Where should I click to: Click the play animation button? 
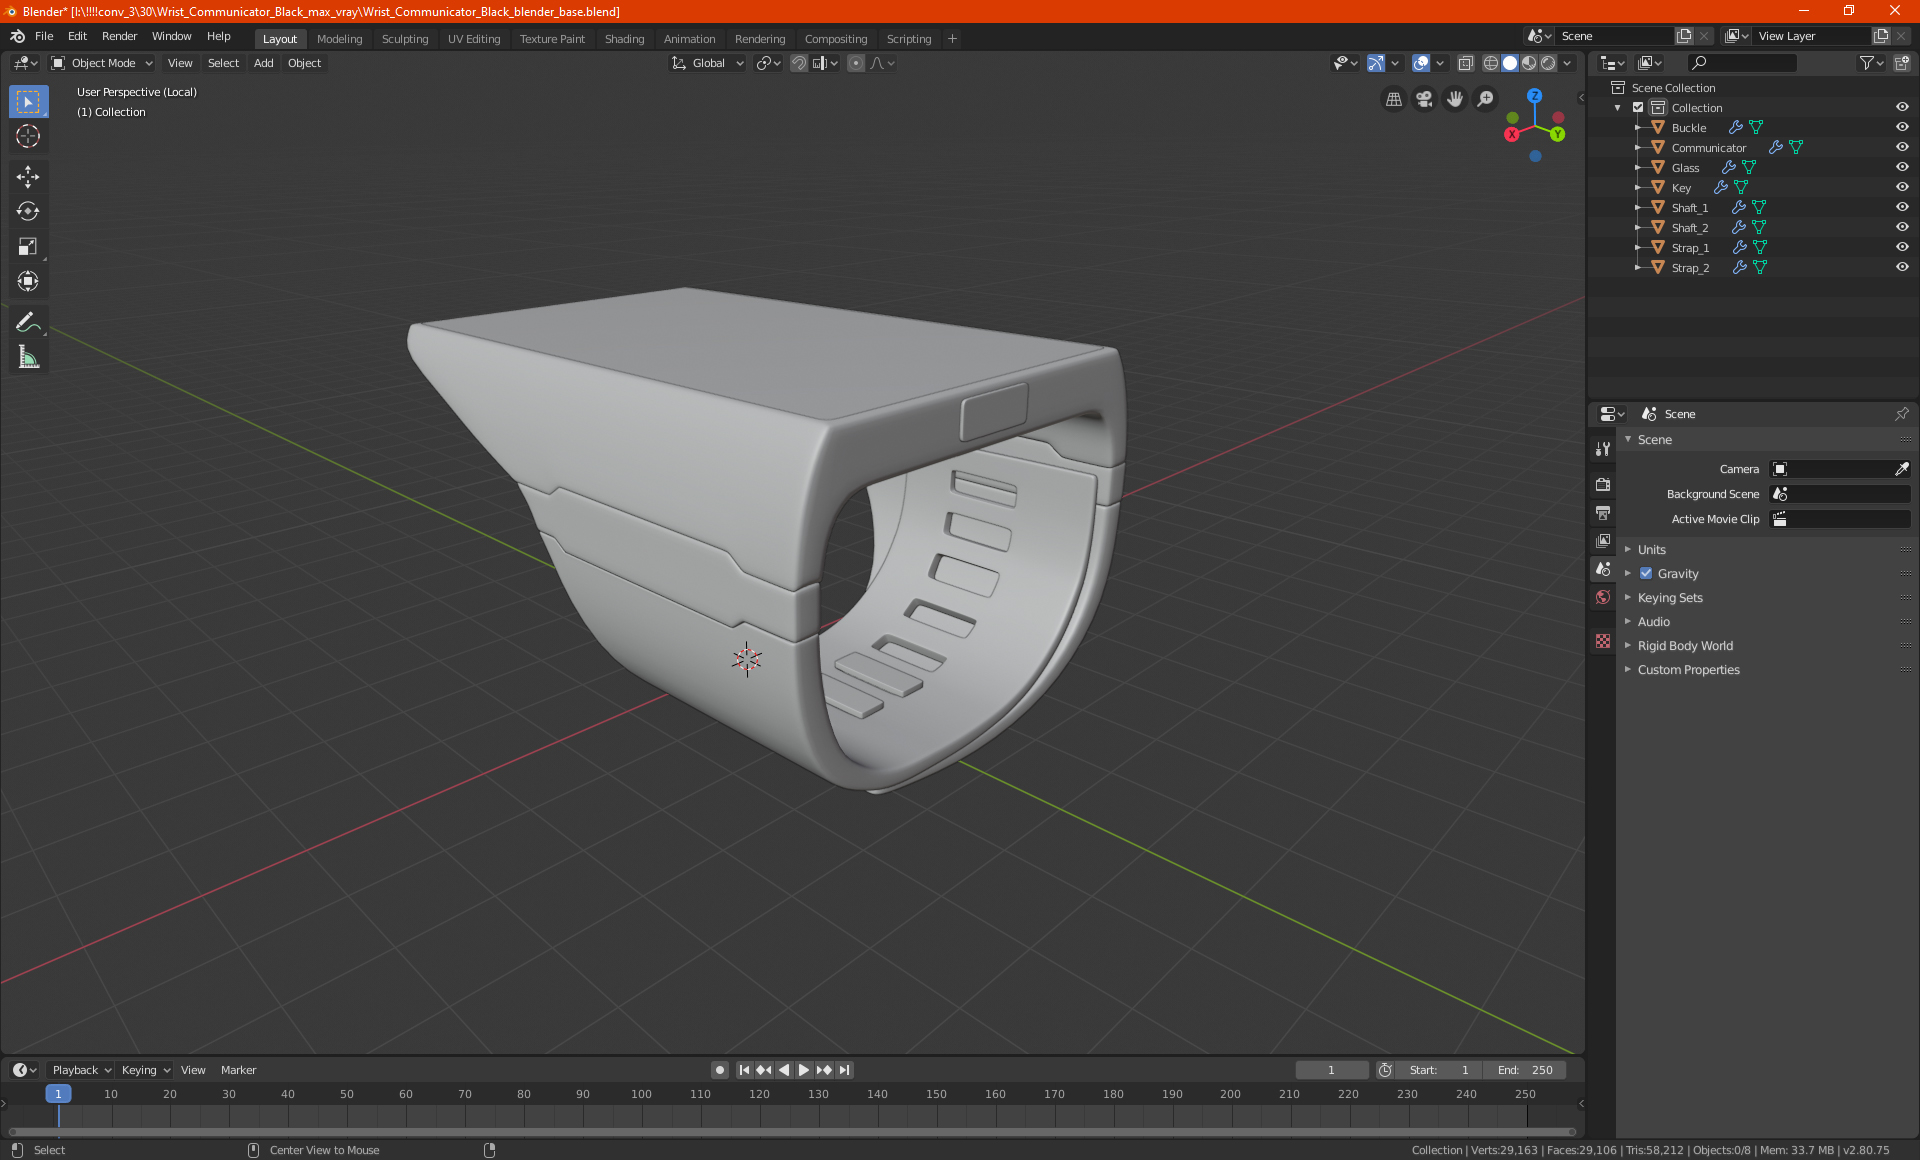(804, 1070)
